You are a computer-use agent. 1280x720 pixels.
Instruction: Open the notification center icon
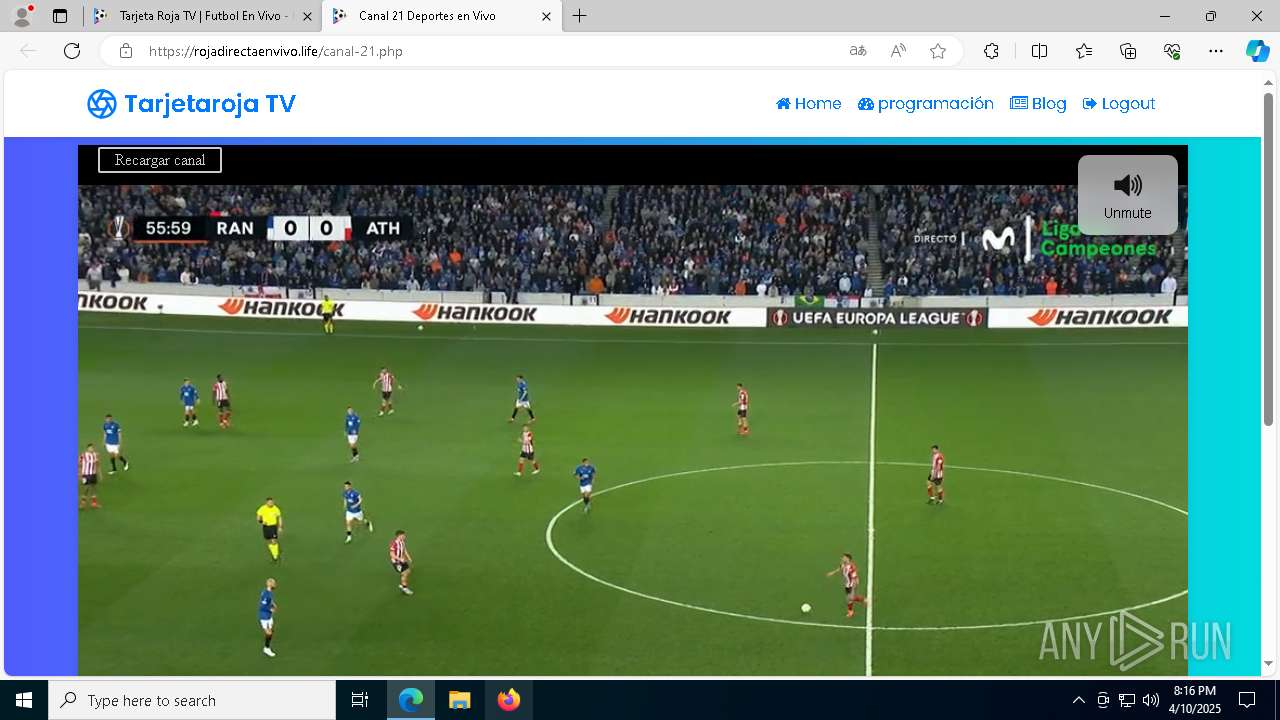(x=1247, y=700)
